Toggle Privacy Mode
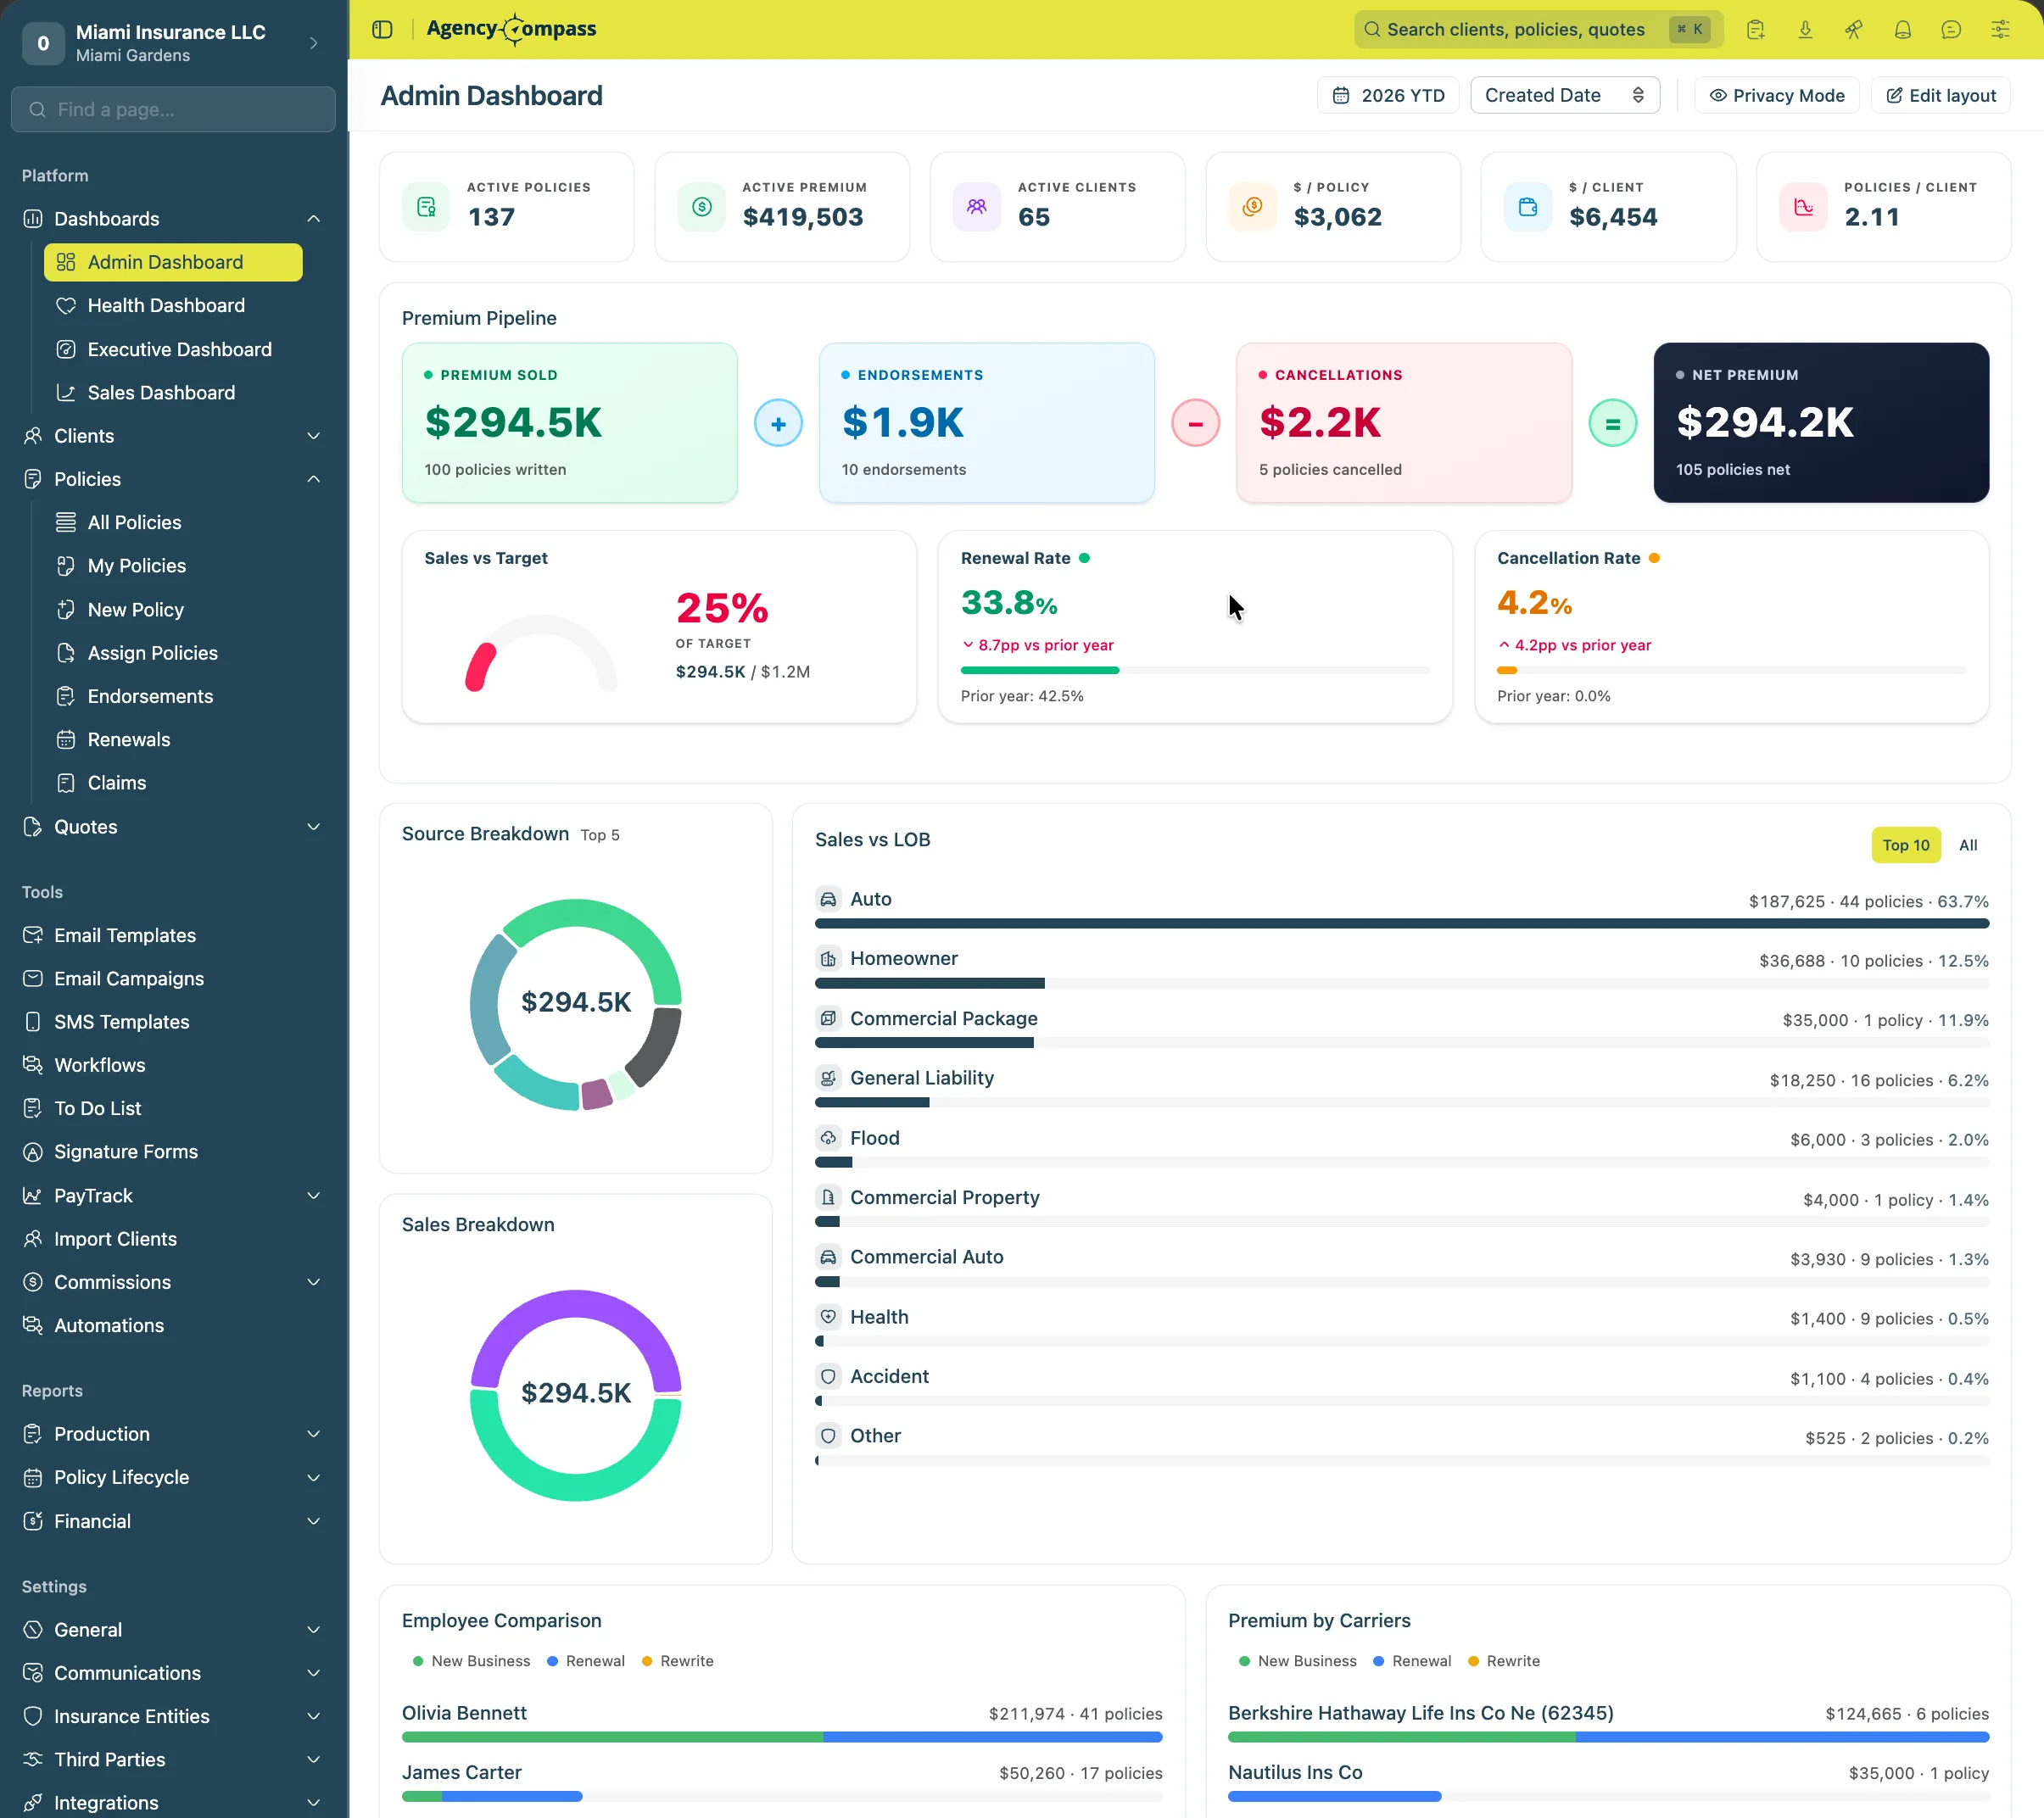Screen dimensions: 2044x1818 pyautogui.click(x=1777, y=95)
